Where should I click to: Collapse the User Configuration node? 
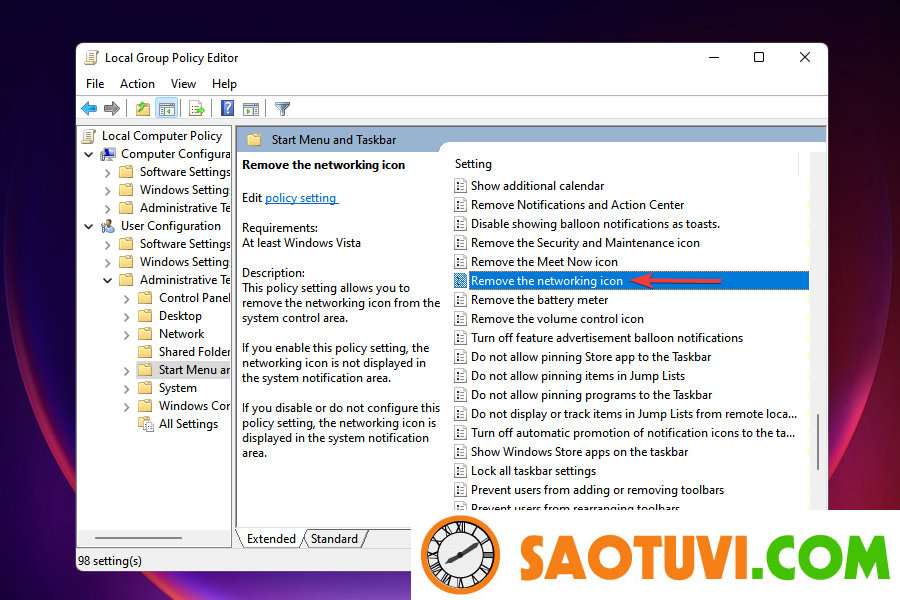89,226
